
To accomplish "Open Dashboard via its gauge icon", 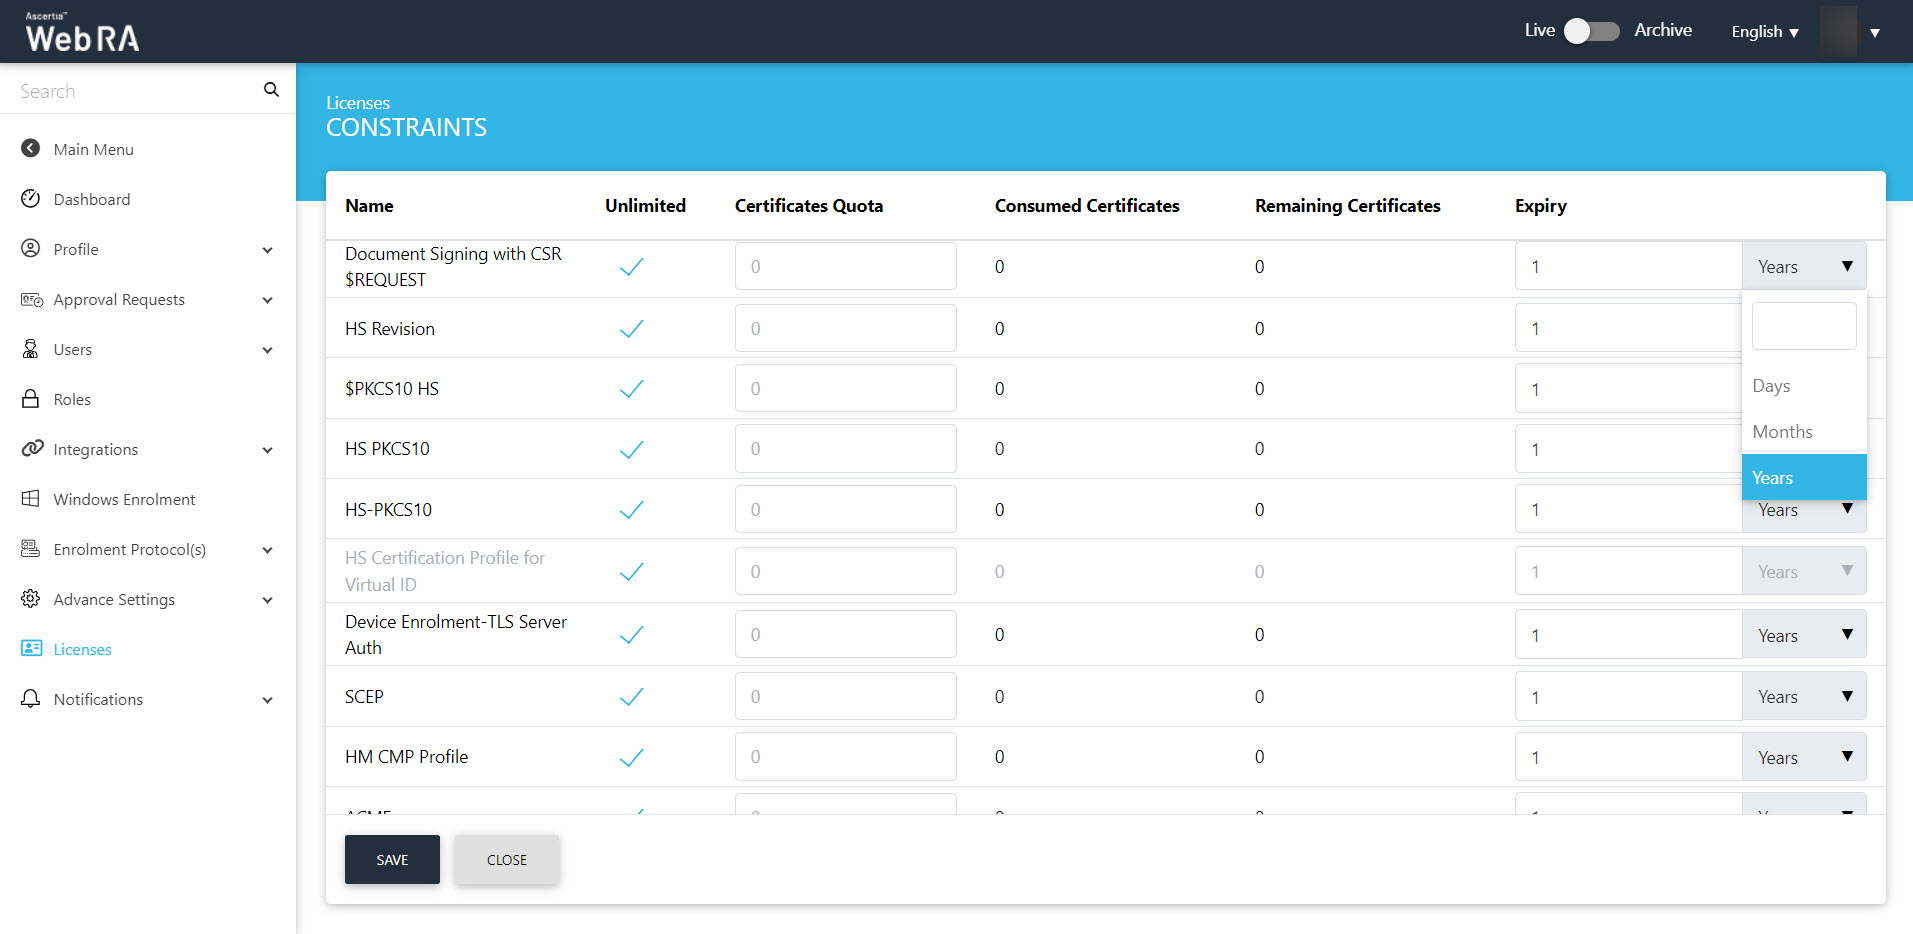I will click(31, 199).
